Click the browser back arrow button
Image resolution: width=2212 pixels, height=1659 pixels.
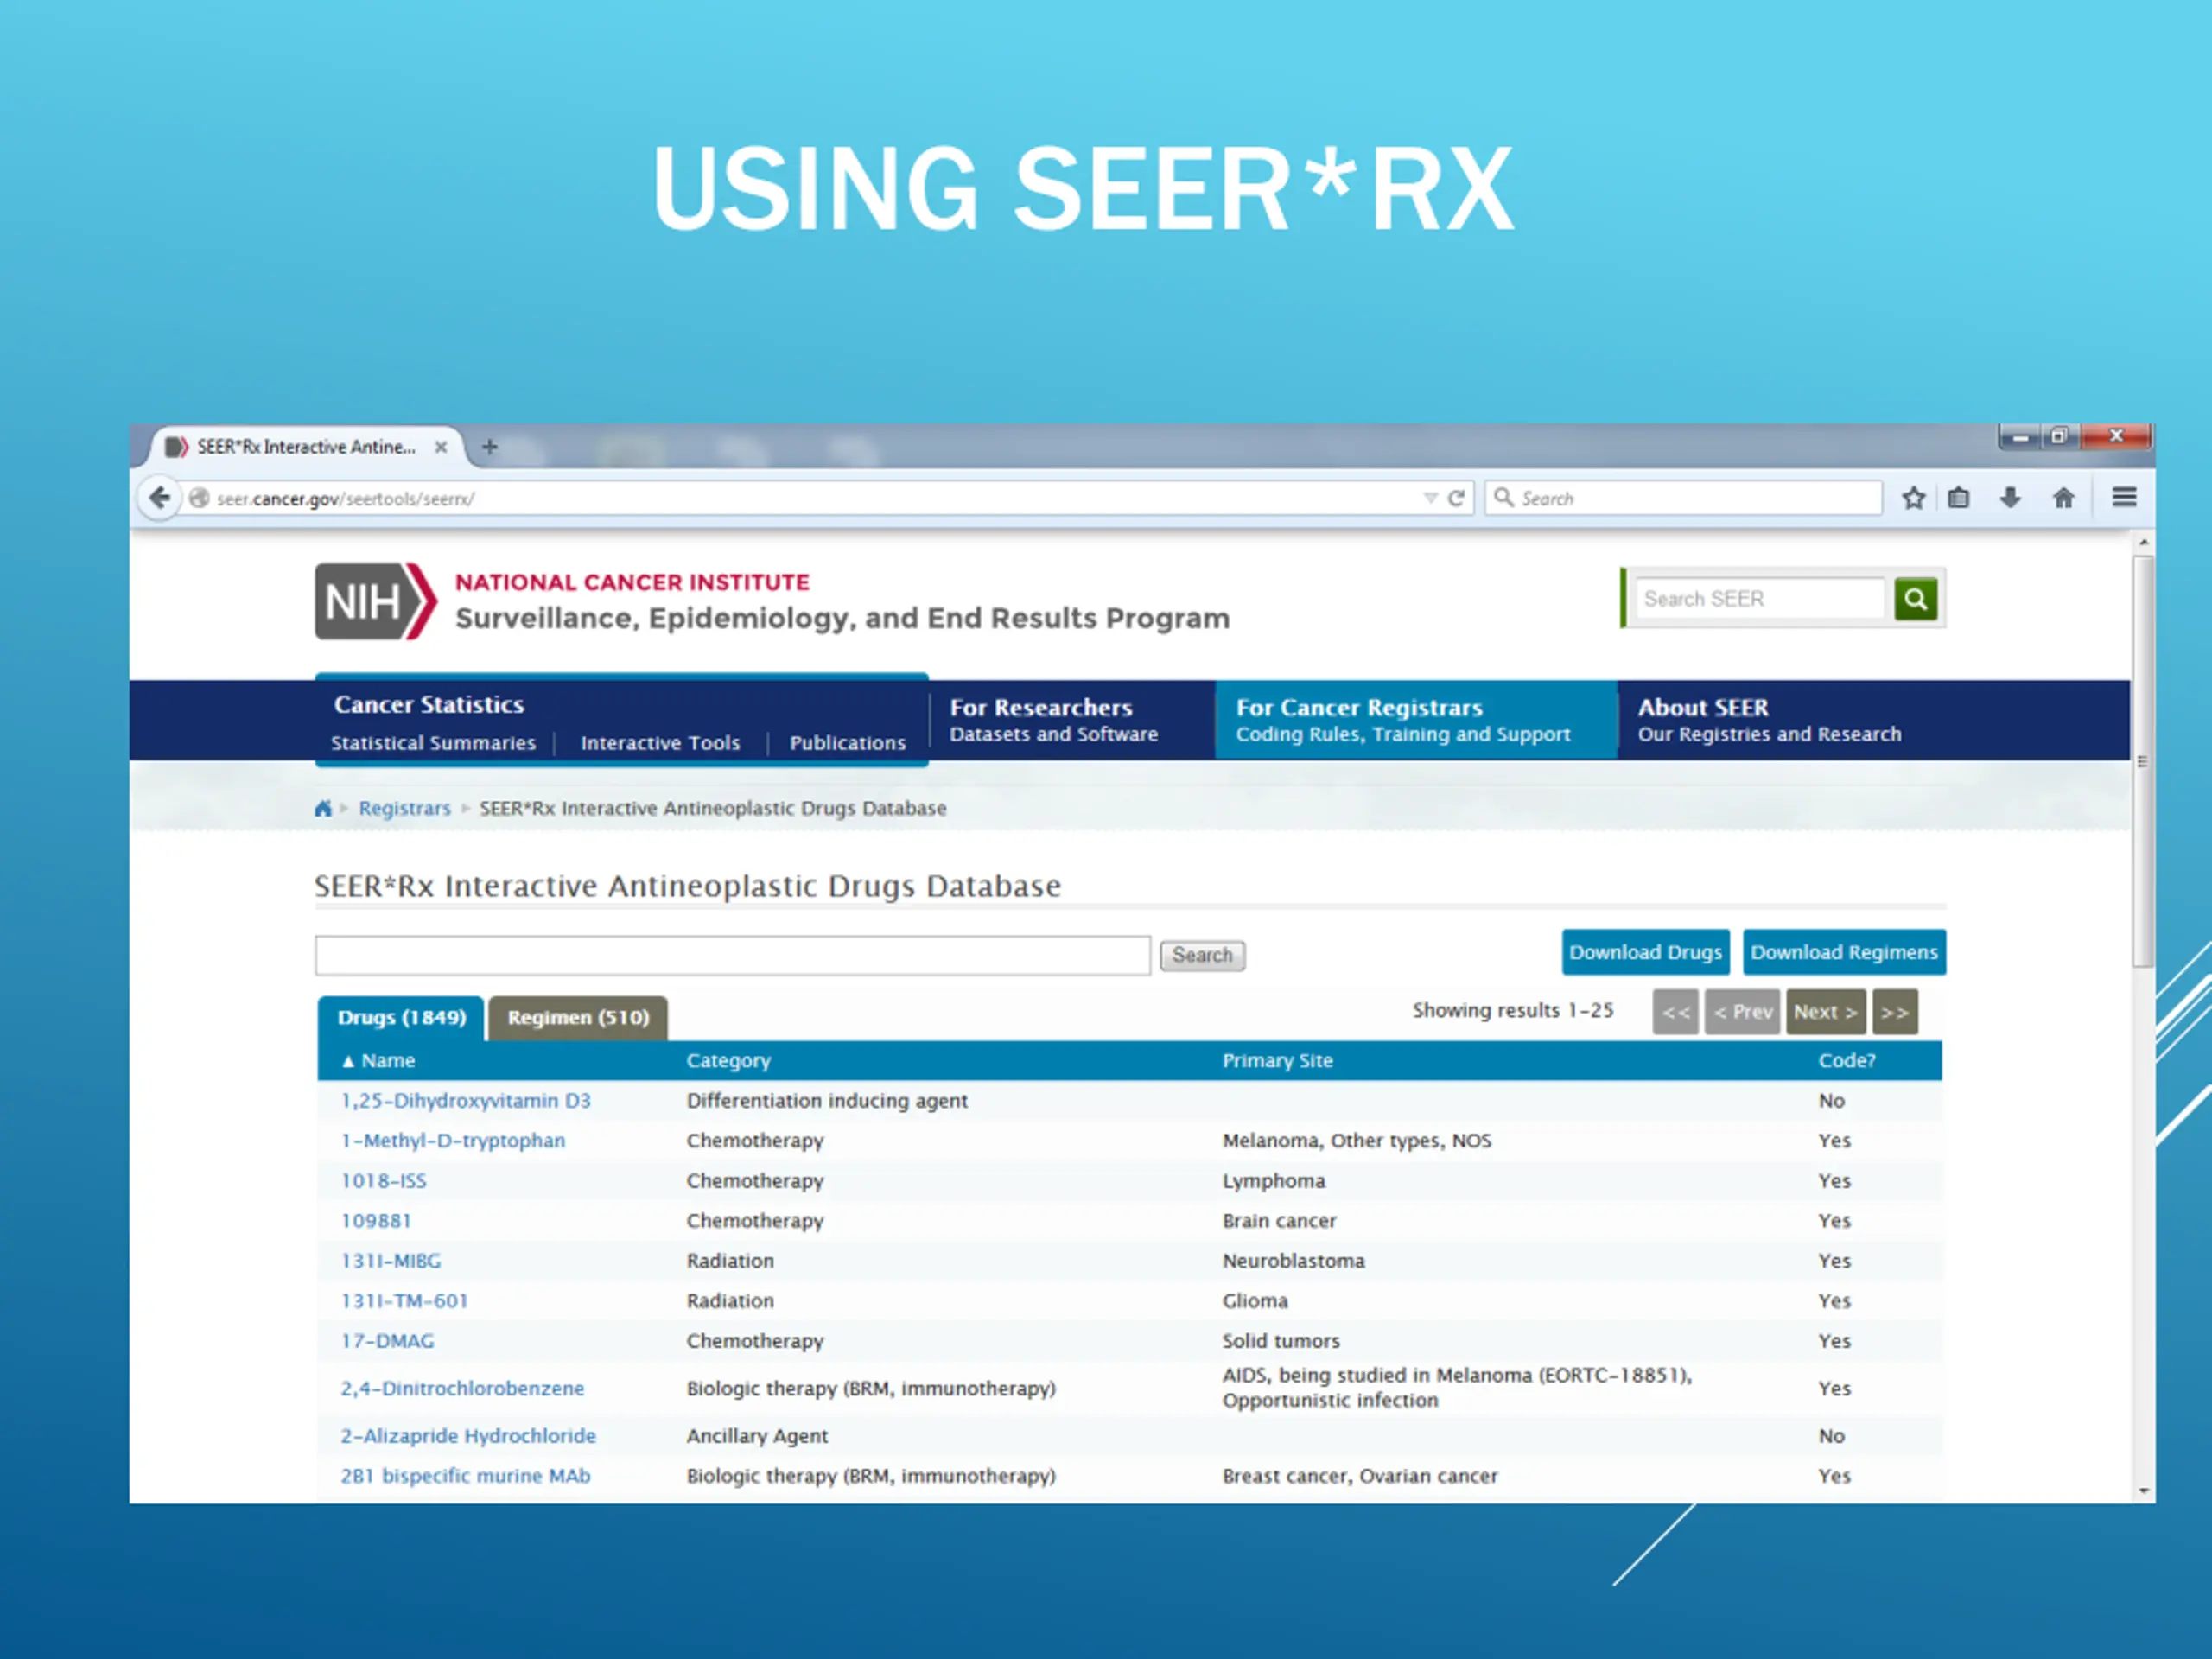pyautogui.click(x=160, y=497)
